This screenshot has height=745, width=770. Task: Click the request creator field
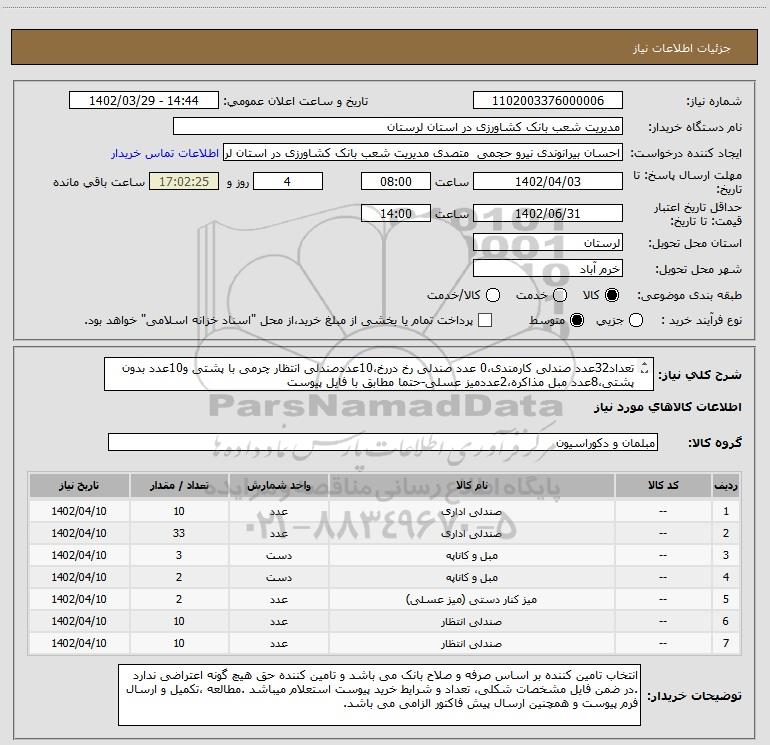(423, 153)
